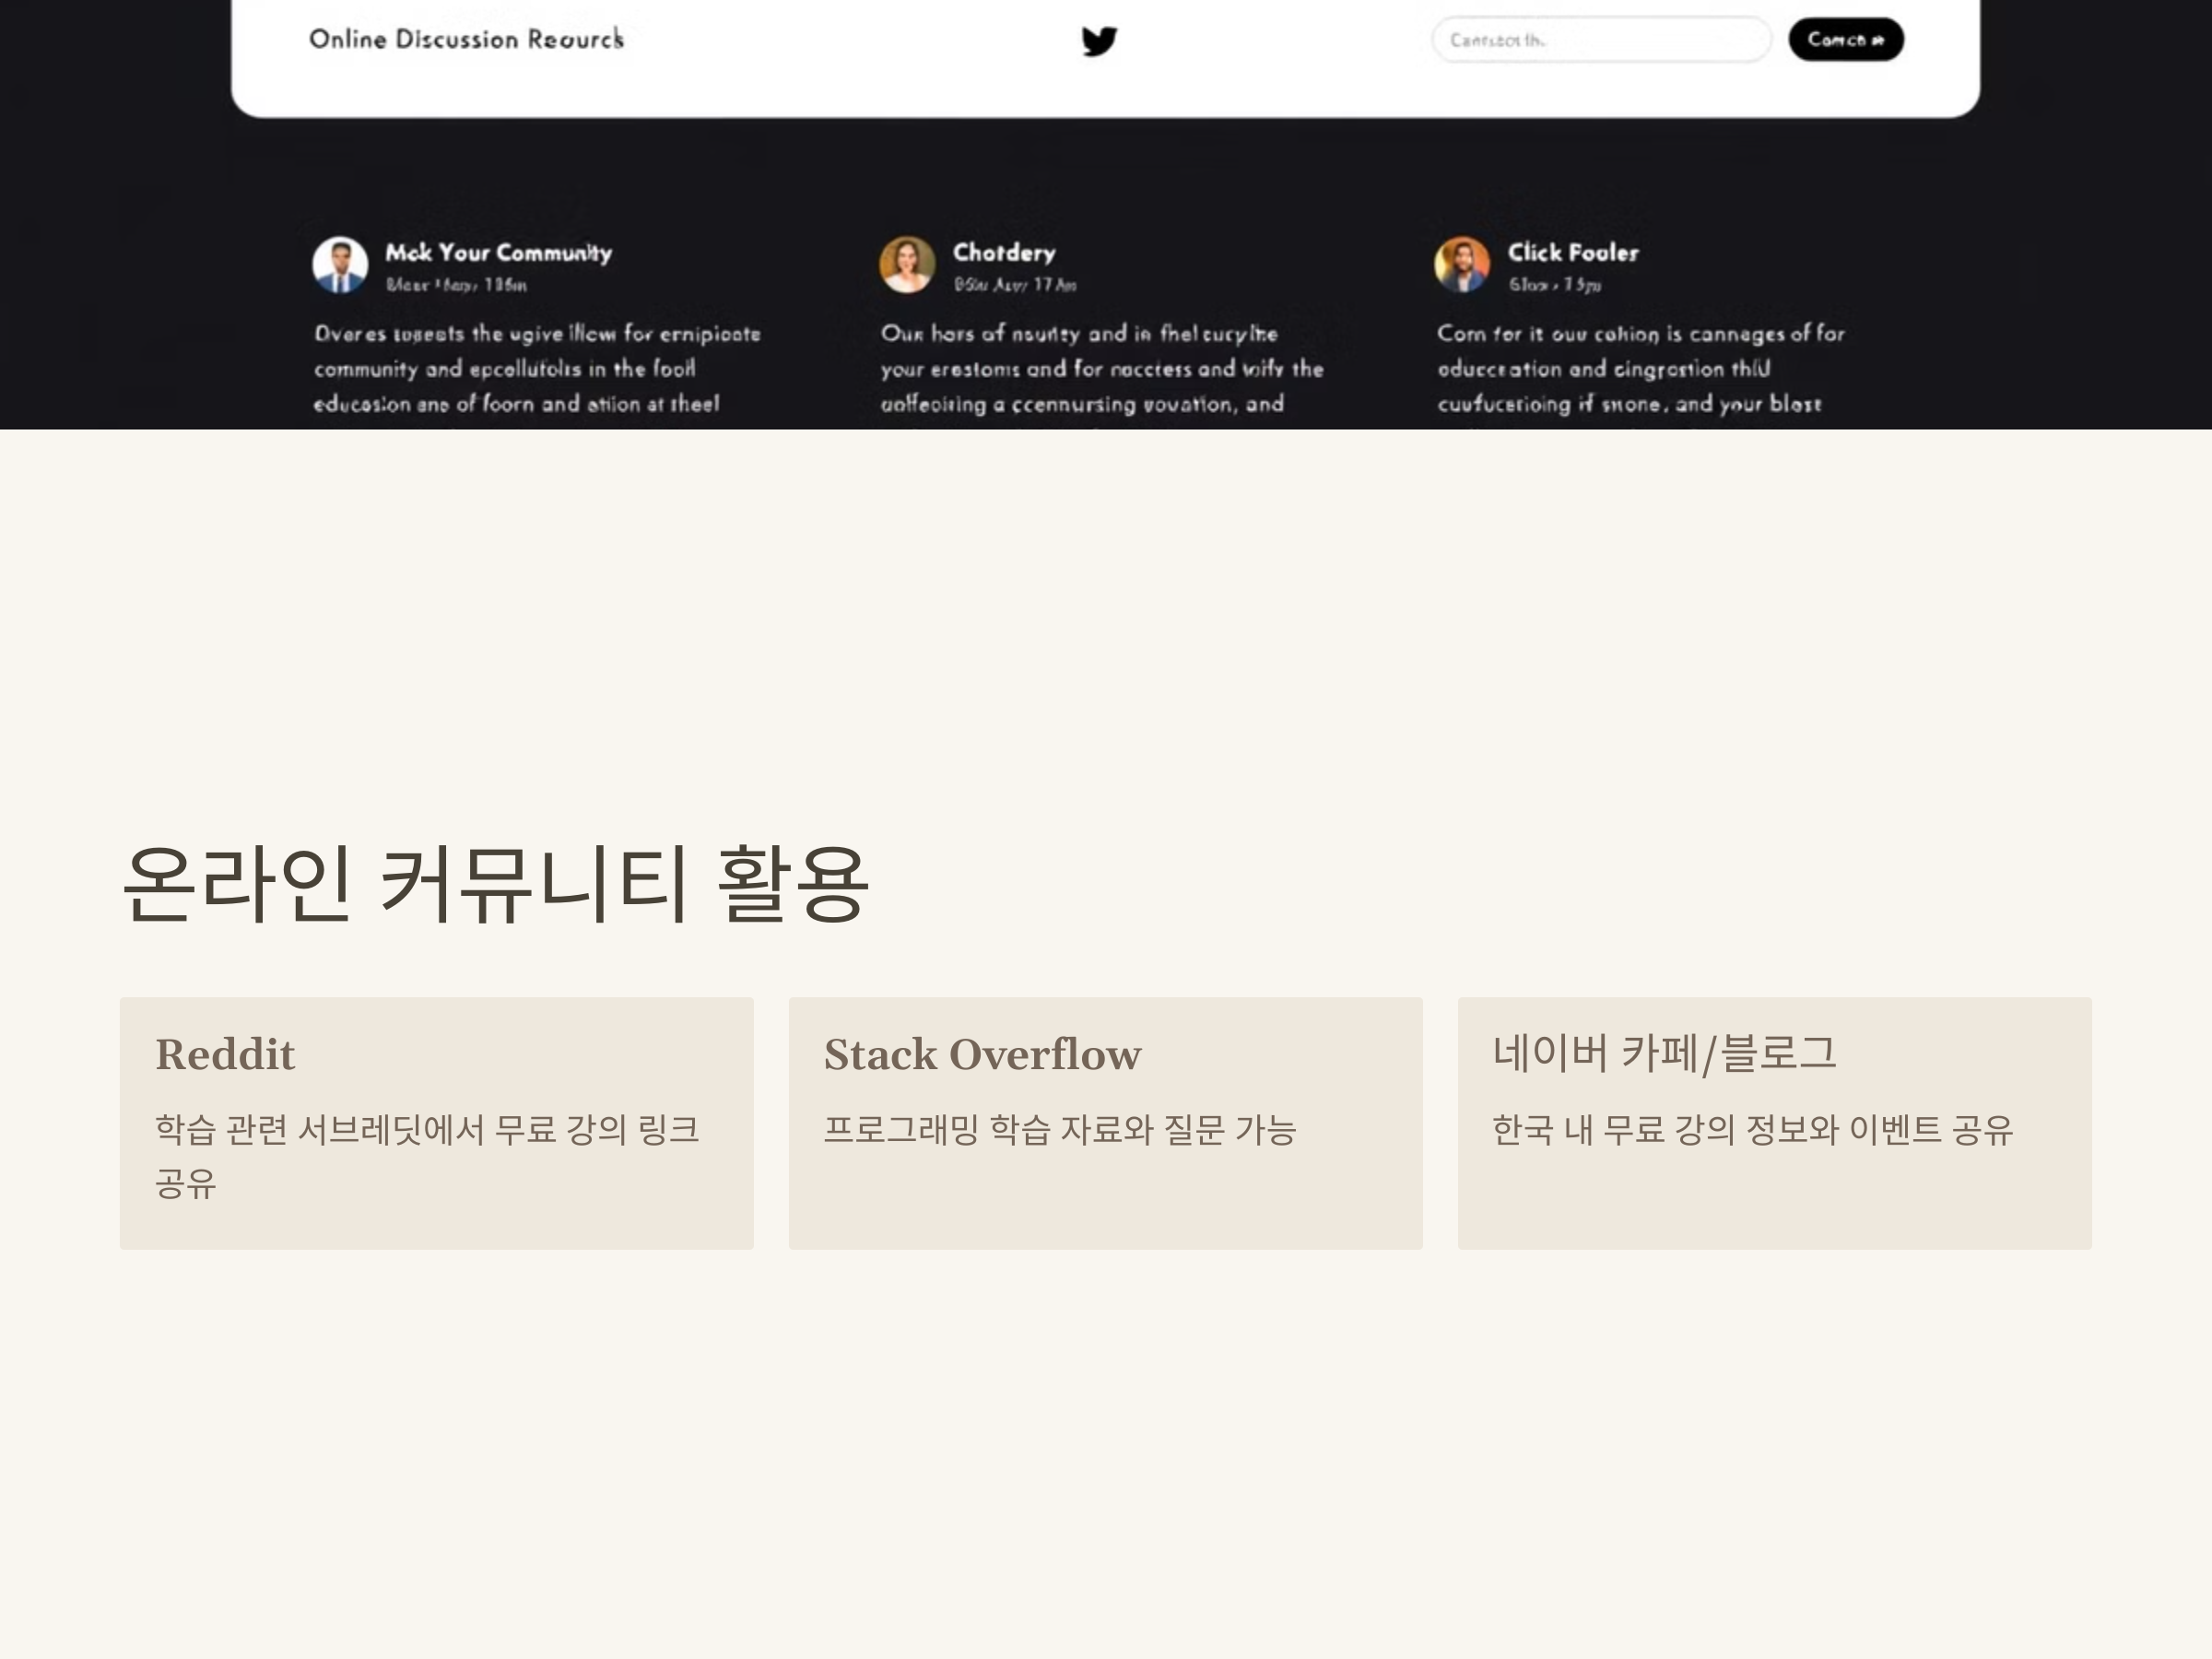Click avatar beside Mck Your Community

[x=340, y=265]
